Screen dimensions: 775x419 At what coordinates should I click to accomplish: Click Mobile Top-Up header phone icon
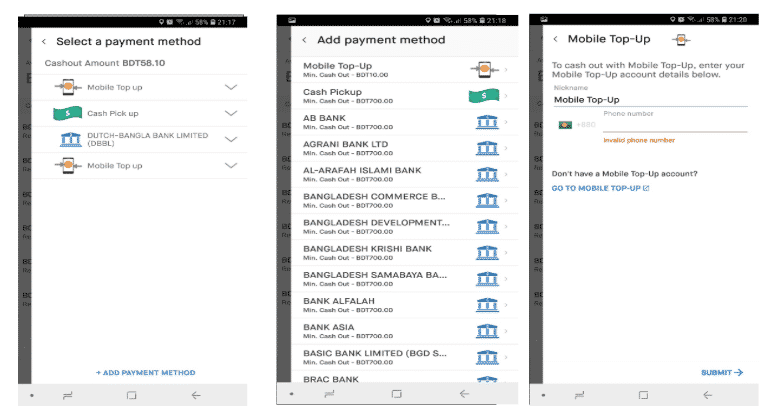click(x=681, y=40)
